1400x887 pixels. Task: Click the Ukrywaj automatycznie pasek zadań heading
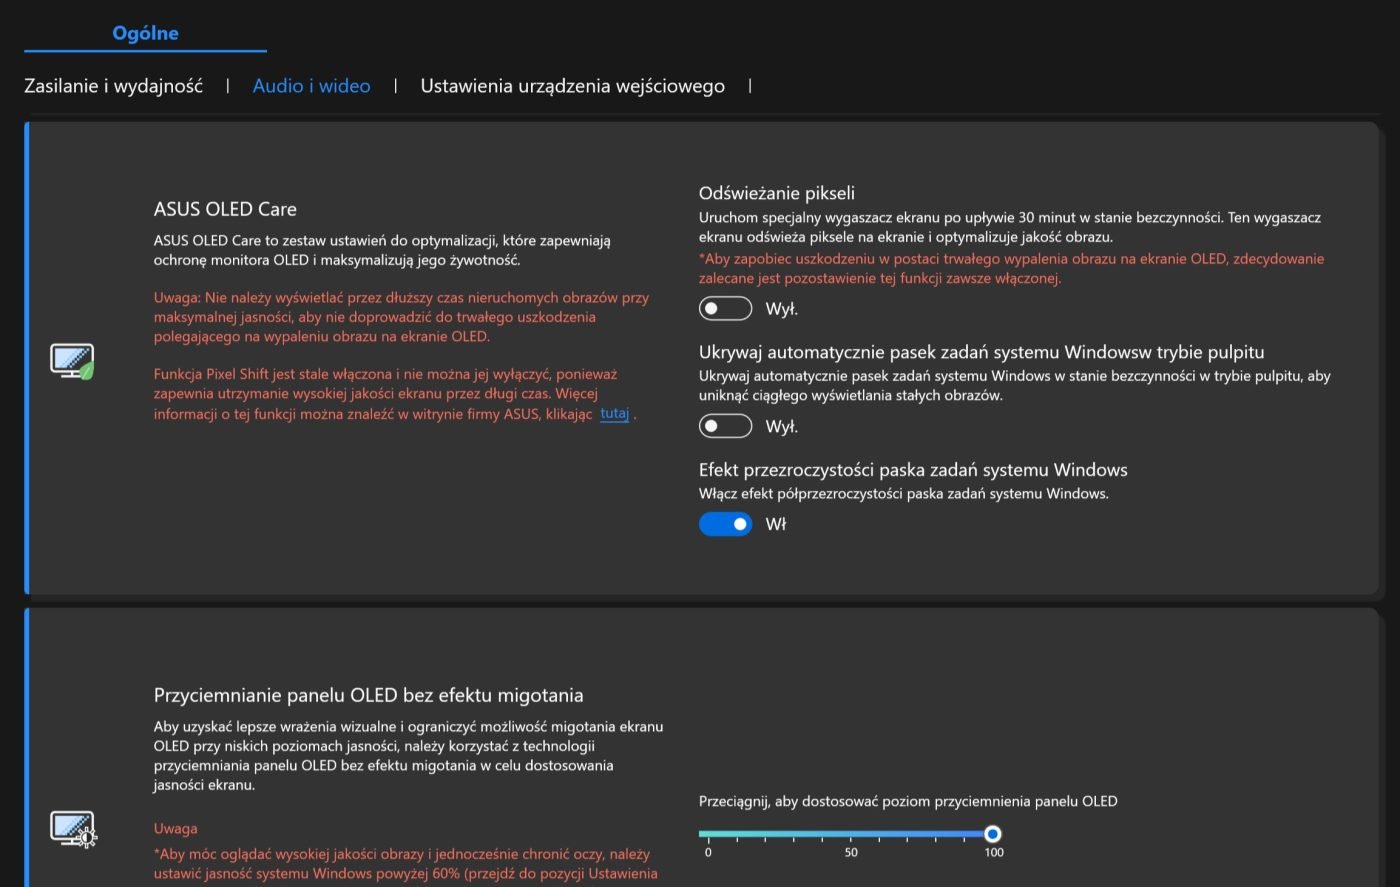[x=981, y=352]
